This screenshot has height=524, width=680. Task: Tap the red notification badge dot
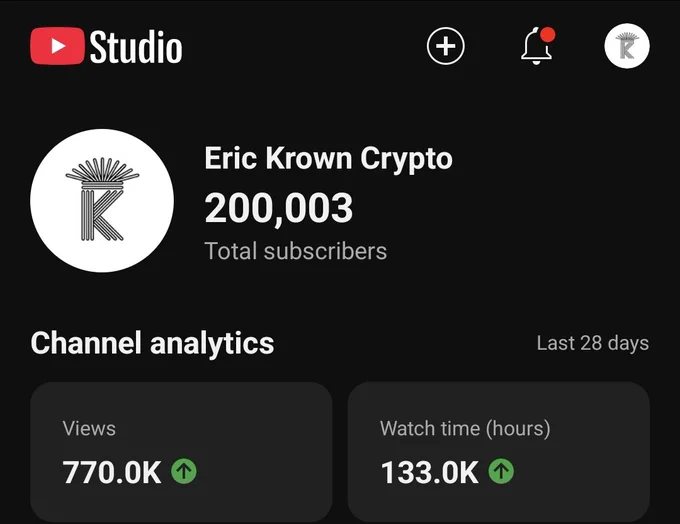[548, 35]
